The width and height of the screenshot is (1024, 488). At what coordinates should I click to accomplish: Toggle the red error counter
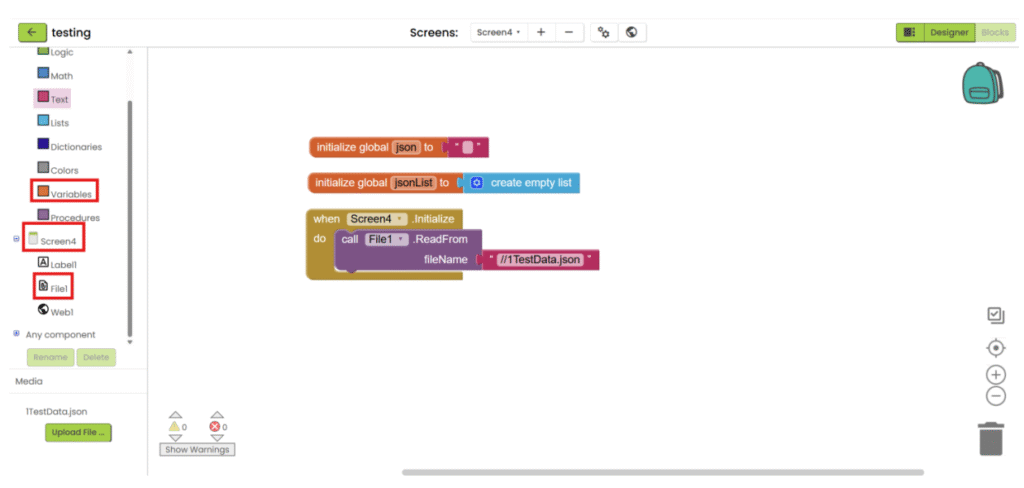(217, 426)
